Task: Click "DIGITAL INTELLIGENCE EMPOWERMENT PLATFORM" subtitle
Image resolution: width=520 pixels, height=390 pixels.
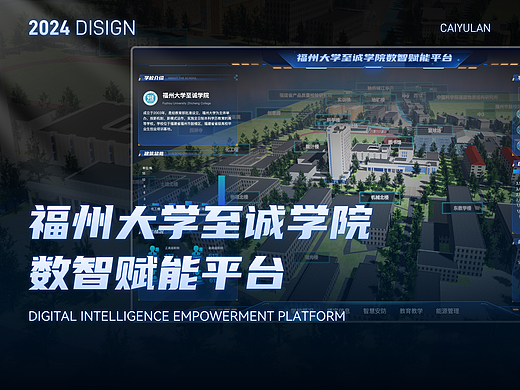Action: click(187, 316)
